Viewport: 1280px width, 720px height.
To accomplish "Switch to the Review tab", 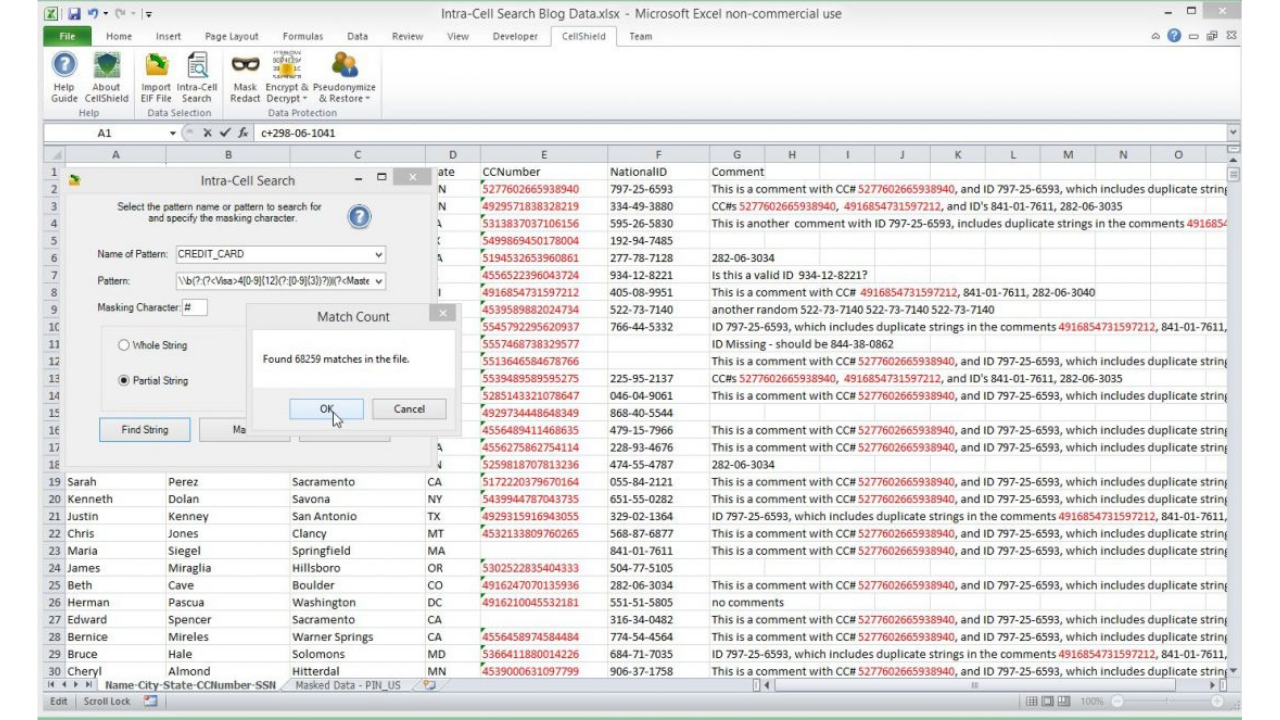I will (407, 37).
